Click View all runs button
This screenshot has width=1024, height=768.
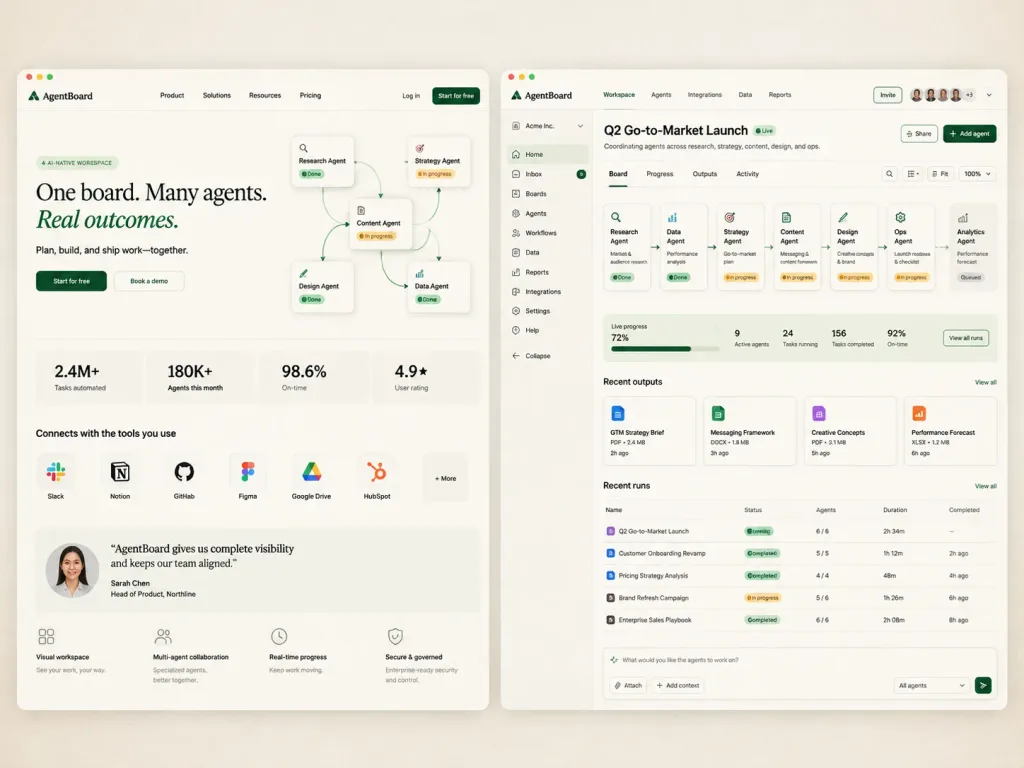(x=965, y=338)
